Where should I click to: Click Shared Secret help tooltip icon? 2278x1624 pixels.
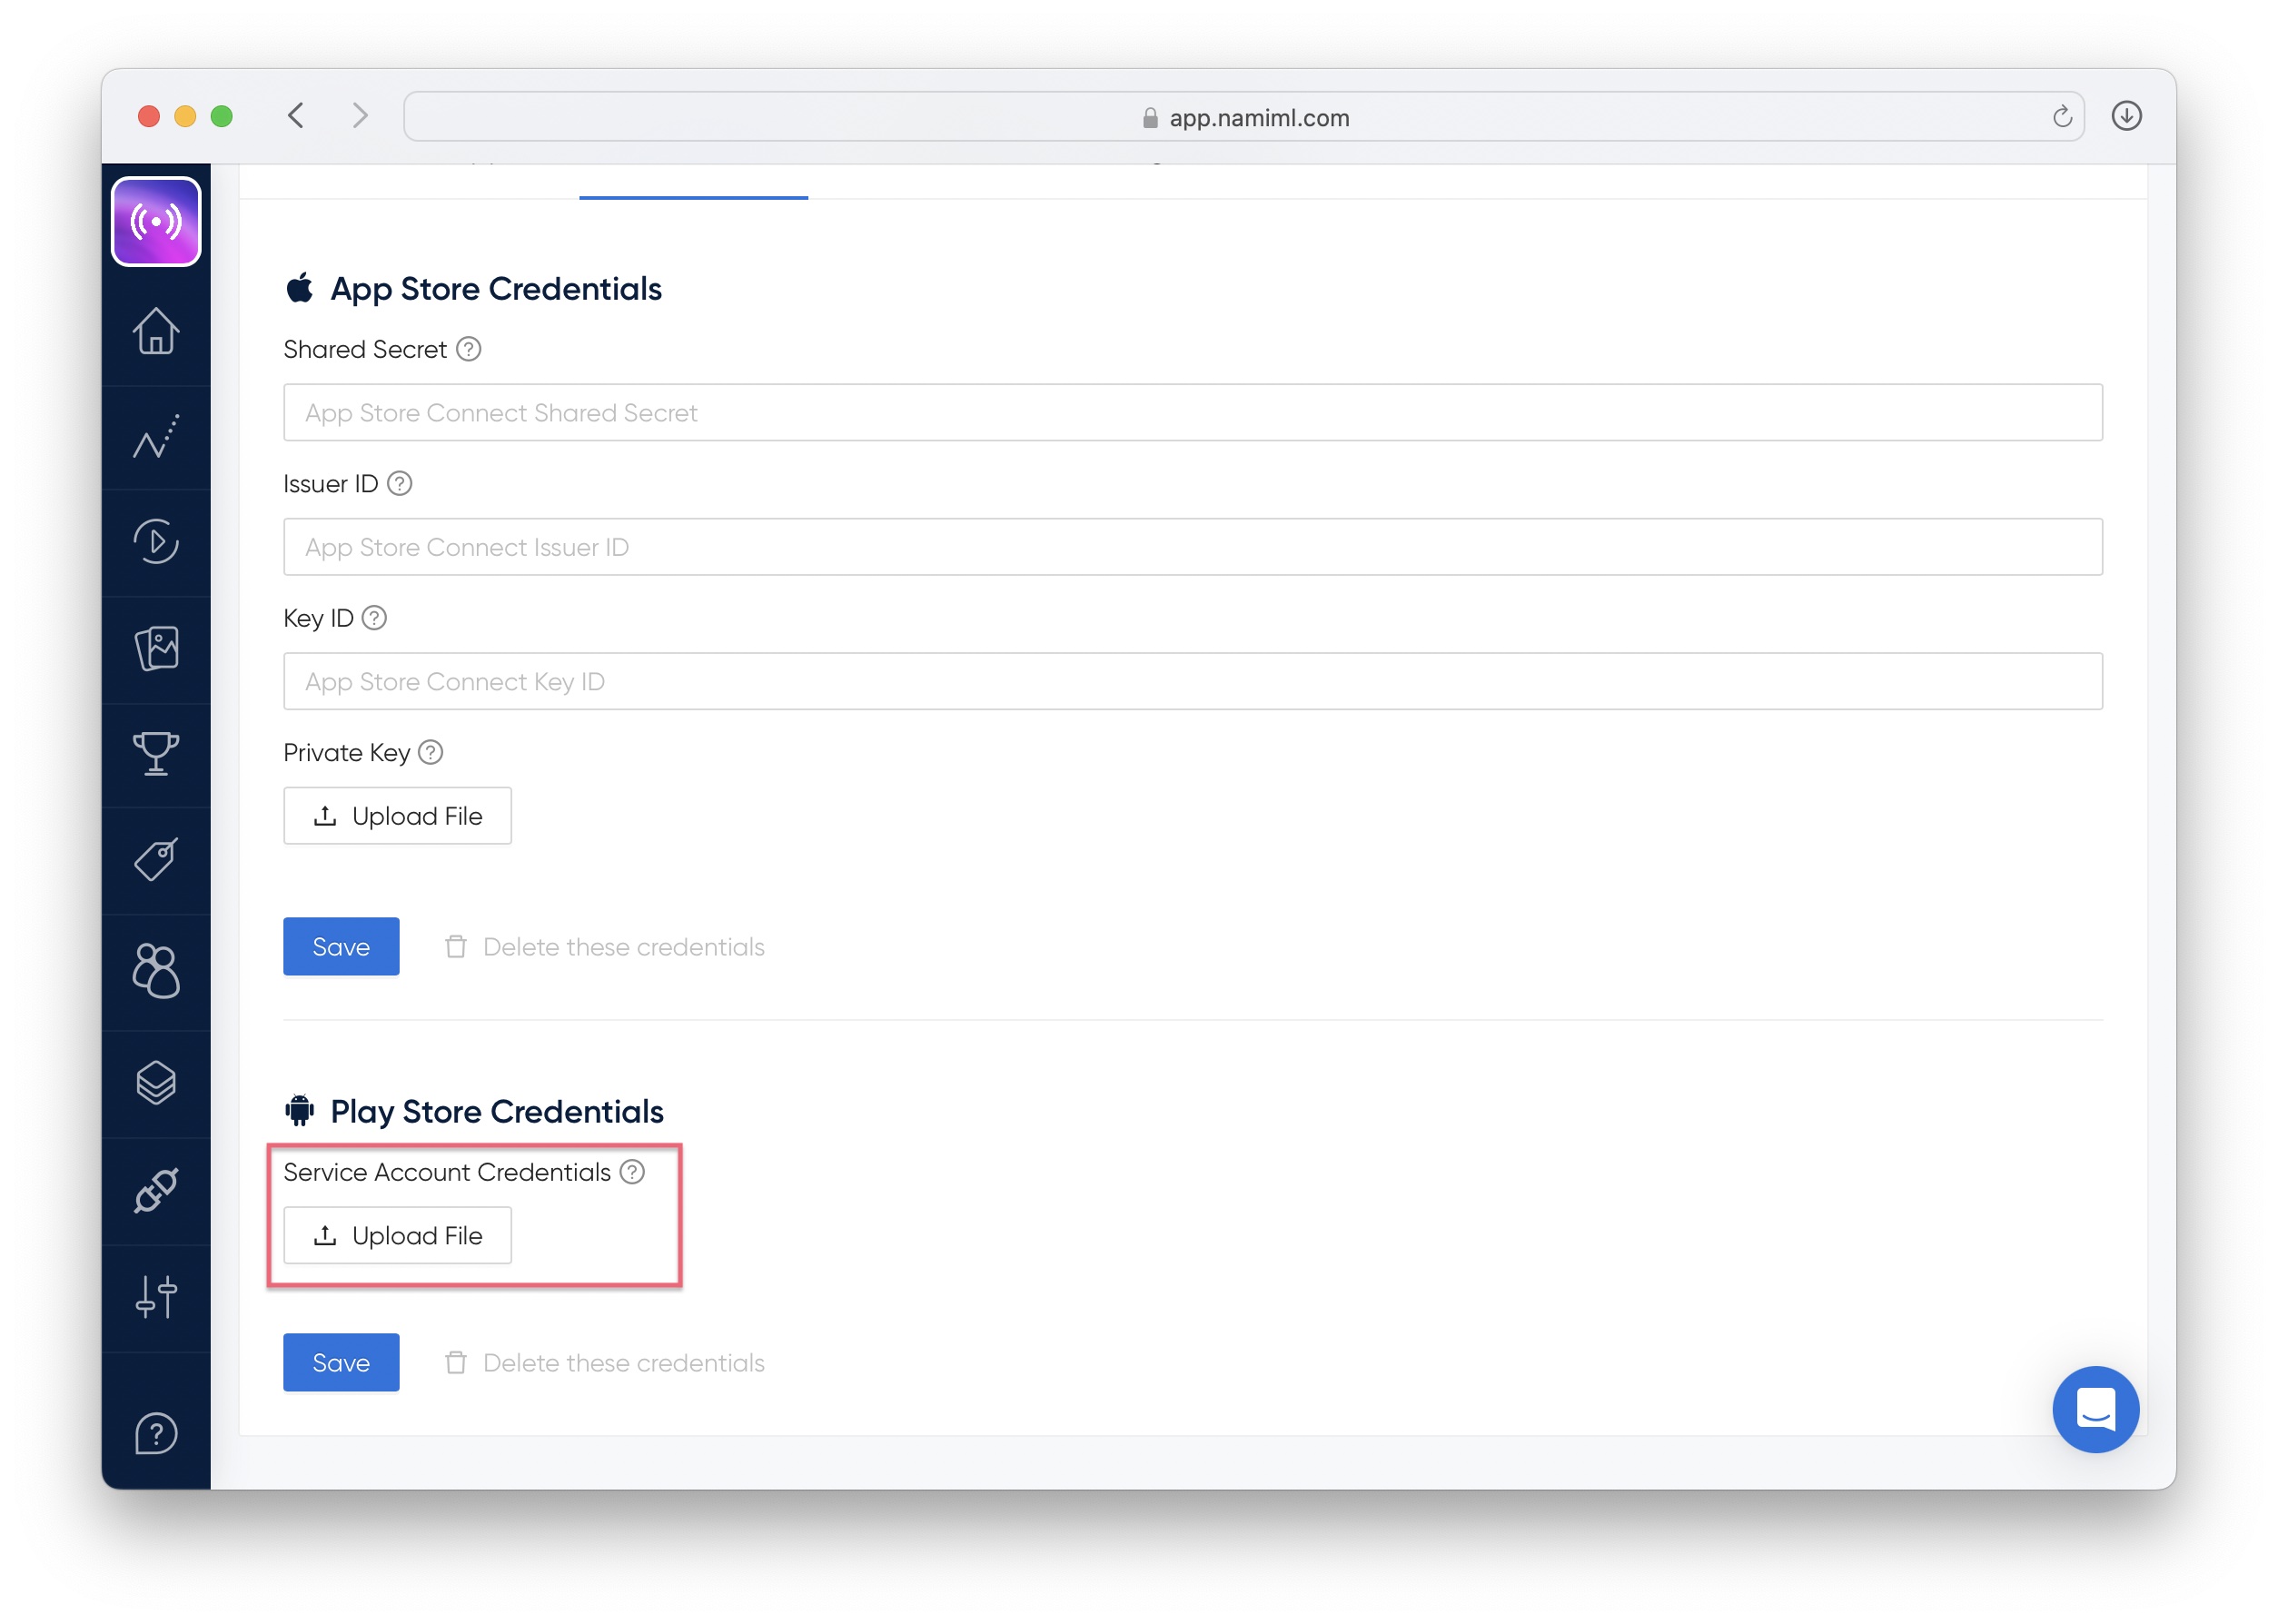point(468,349)
